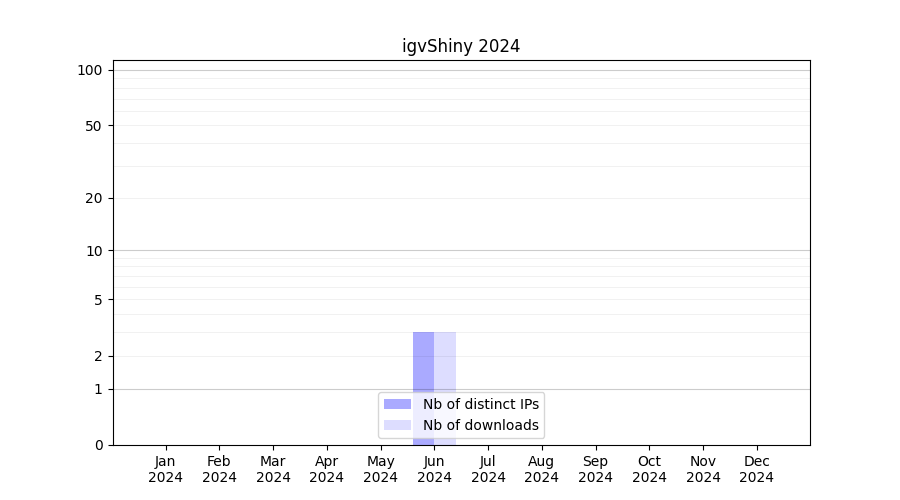
Task: Click the 'Nb of downloads' legend label
Action: (x=480, y=425)
